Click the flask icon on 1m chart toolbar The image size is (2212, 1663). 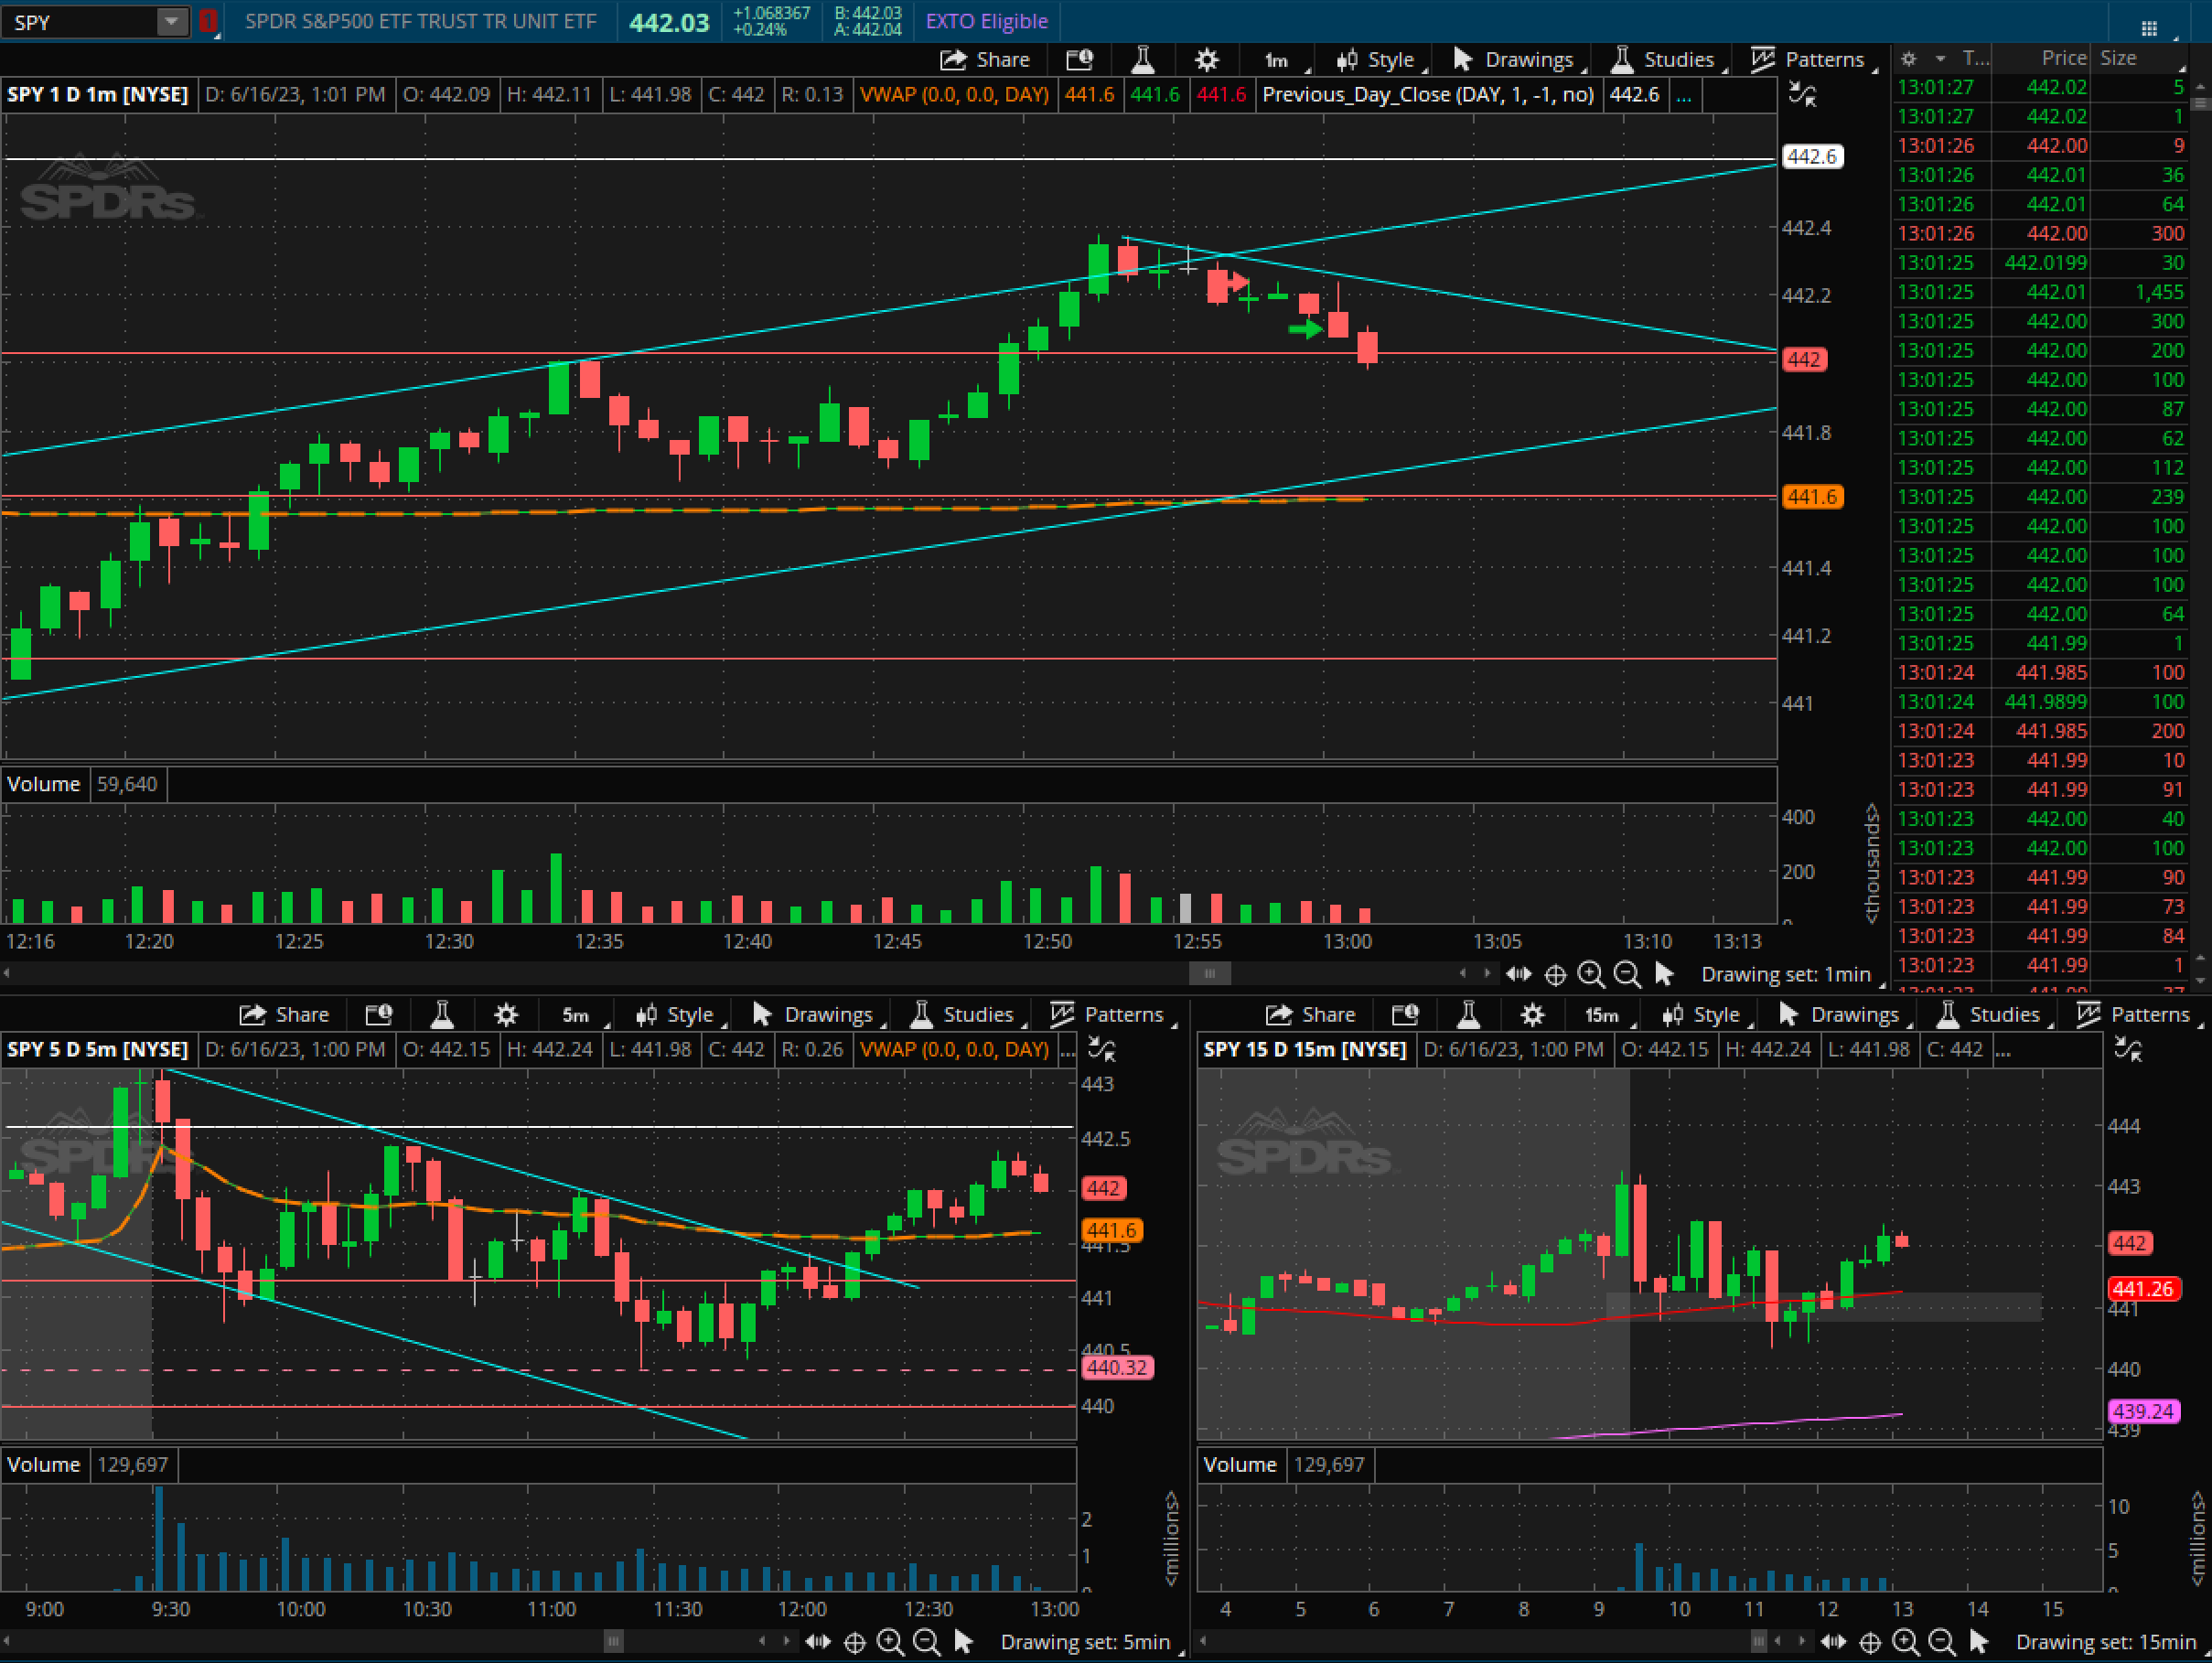(1143, 60)
